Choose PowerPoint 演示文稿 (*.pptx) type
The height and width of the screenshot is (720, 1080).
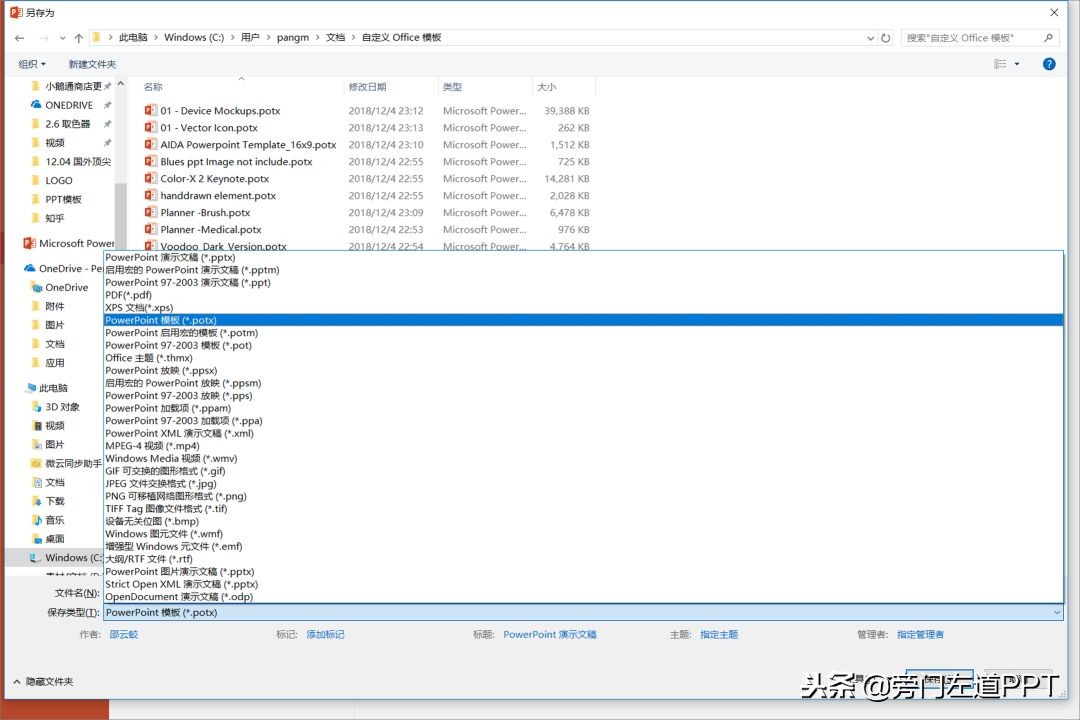coord(583,258)
